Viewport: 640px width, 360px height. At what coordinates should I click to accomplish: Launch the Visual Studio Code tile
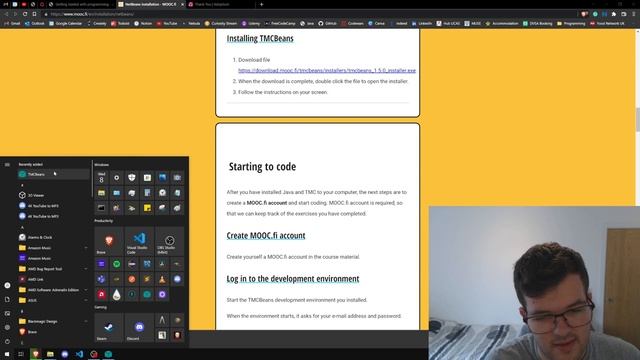pyautogui.click(x=139, y=241)
